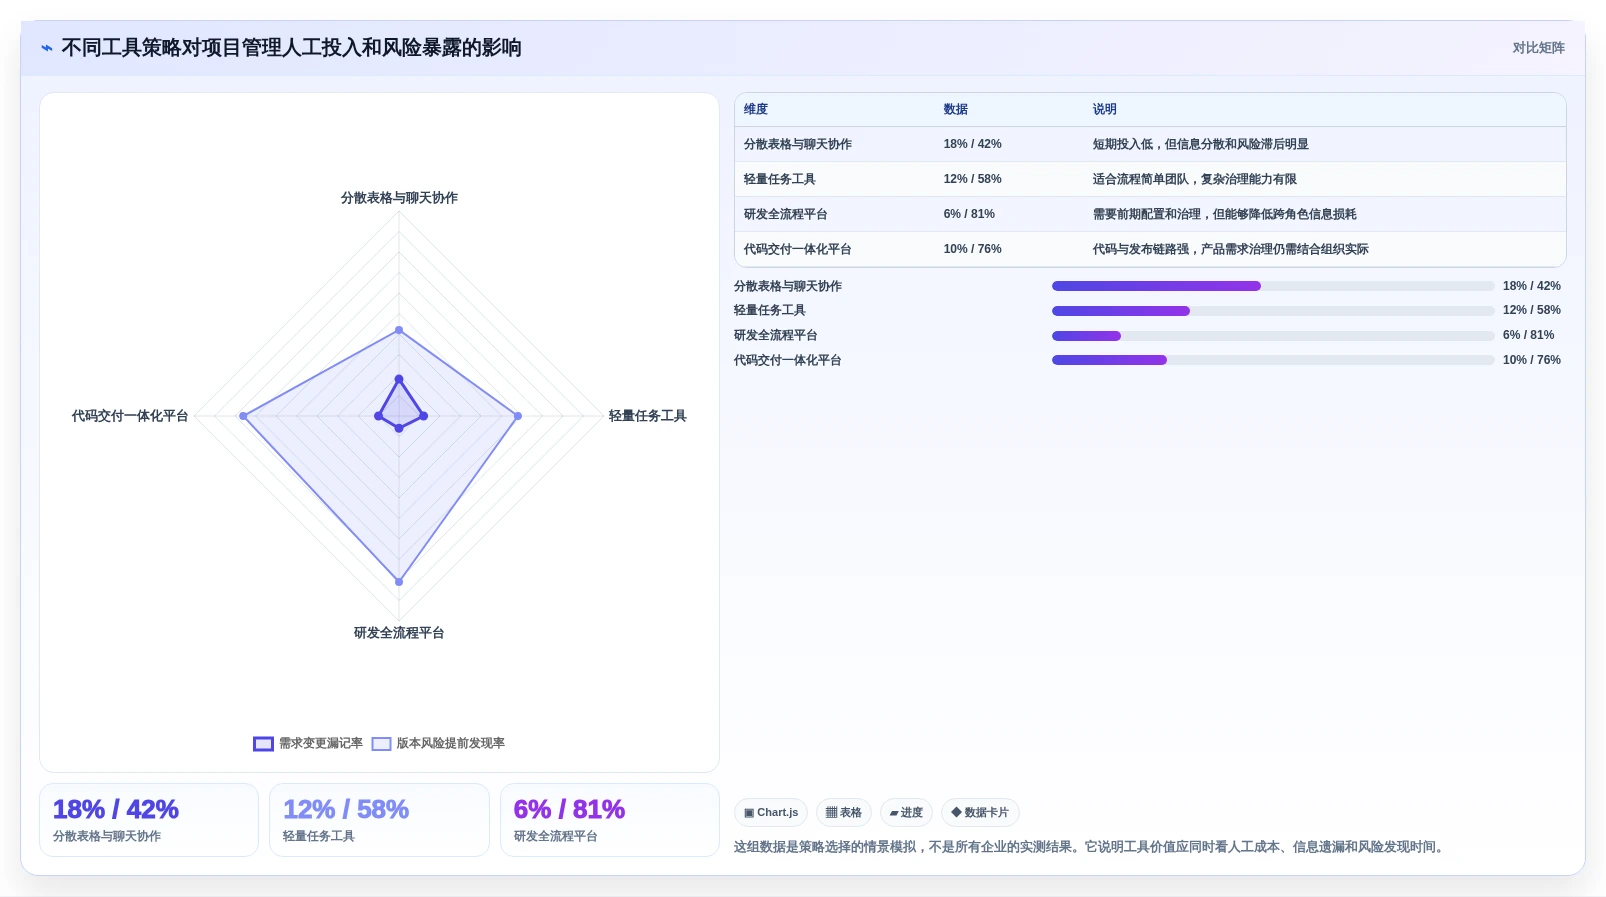Click the 维度 column header
Viewport: 1606px width, 897px height.
(x=756, y=109)
